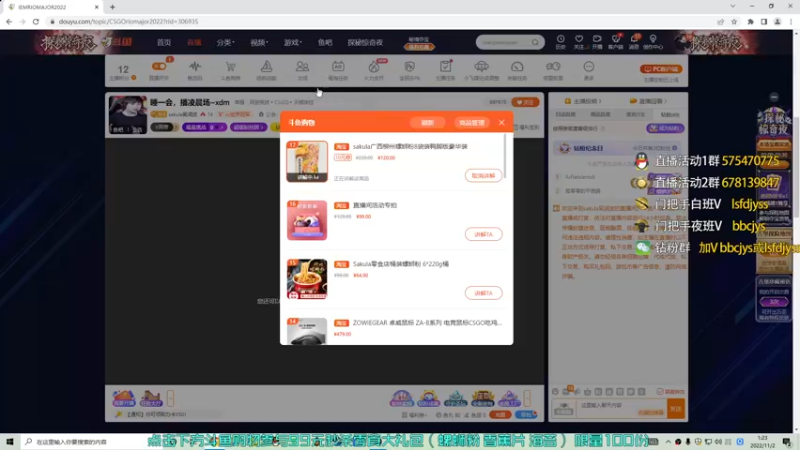The width and height of the screenshot is (800, 450).
Task: Click the browser reload icon
Action: [x=36, y=21]
